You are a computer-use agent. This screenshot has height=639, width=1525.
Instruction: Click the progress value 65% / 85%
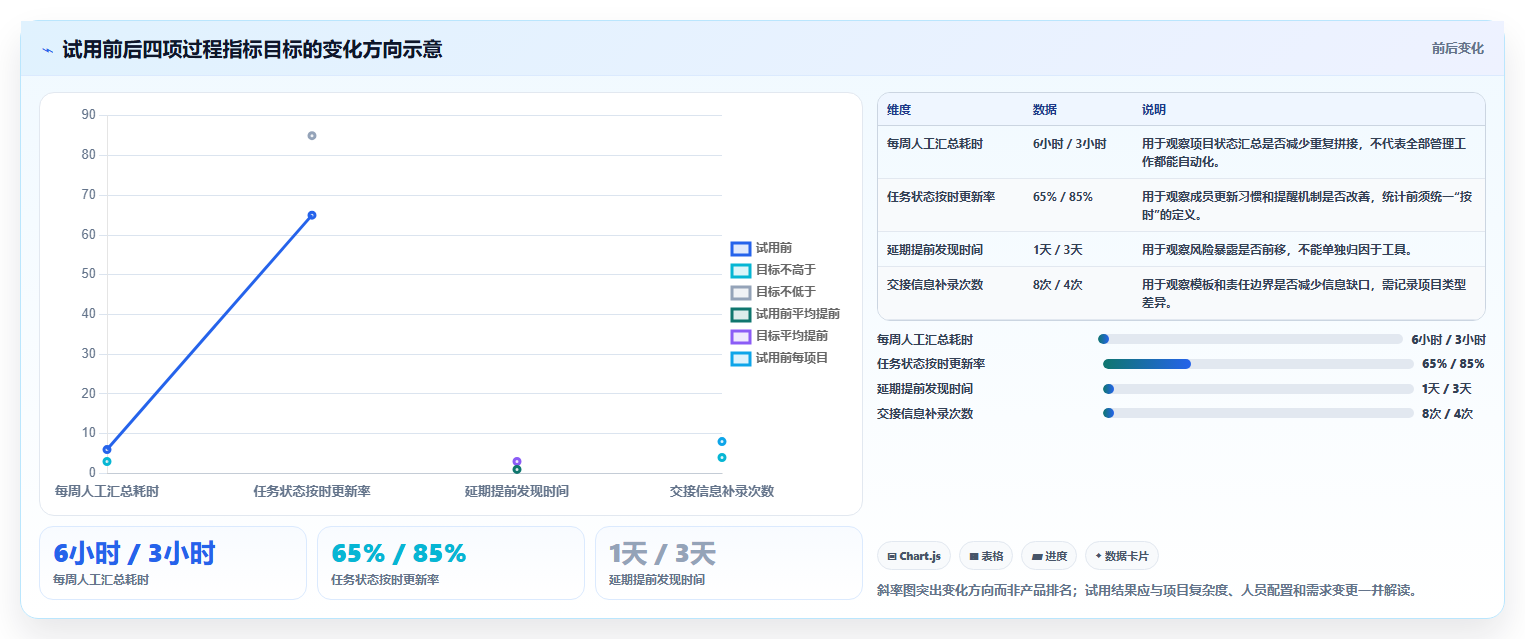click(x=1453, y=364)
